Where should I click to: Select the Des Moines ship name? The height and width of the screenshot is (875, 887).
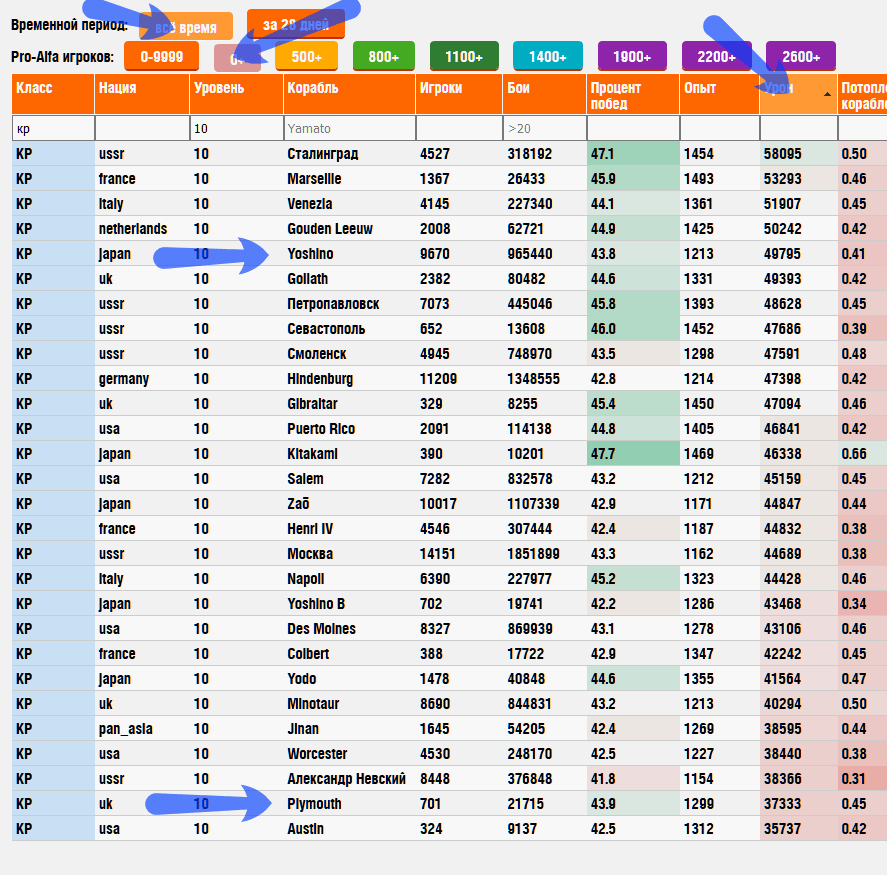pos(321,628)
